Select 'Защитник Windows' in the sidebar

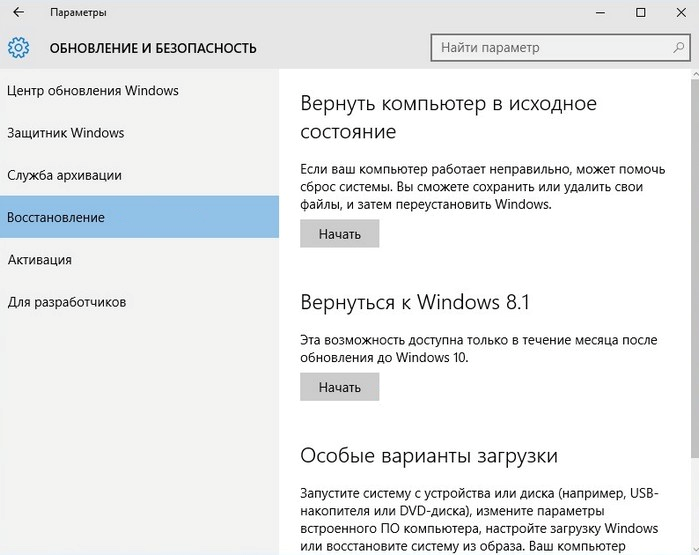[x=66, y=133]
